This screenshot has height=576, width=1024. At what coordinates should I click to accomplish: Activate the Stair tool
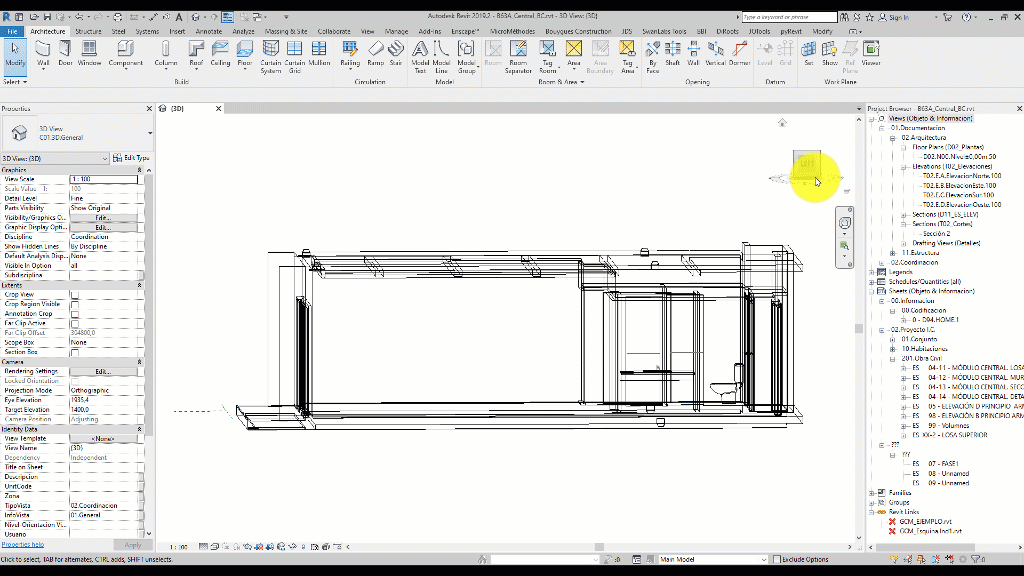pos(396,54)
